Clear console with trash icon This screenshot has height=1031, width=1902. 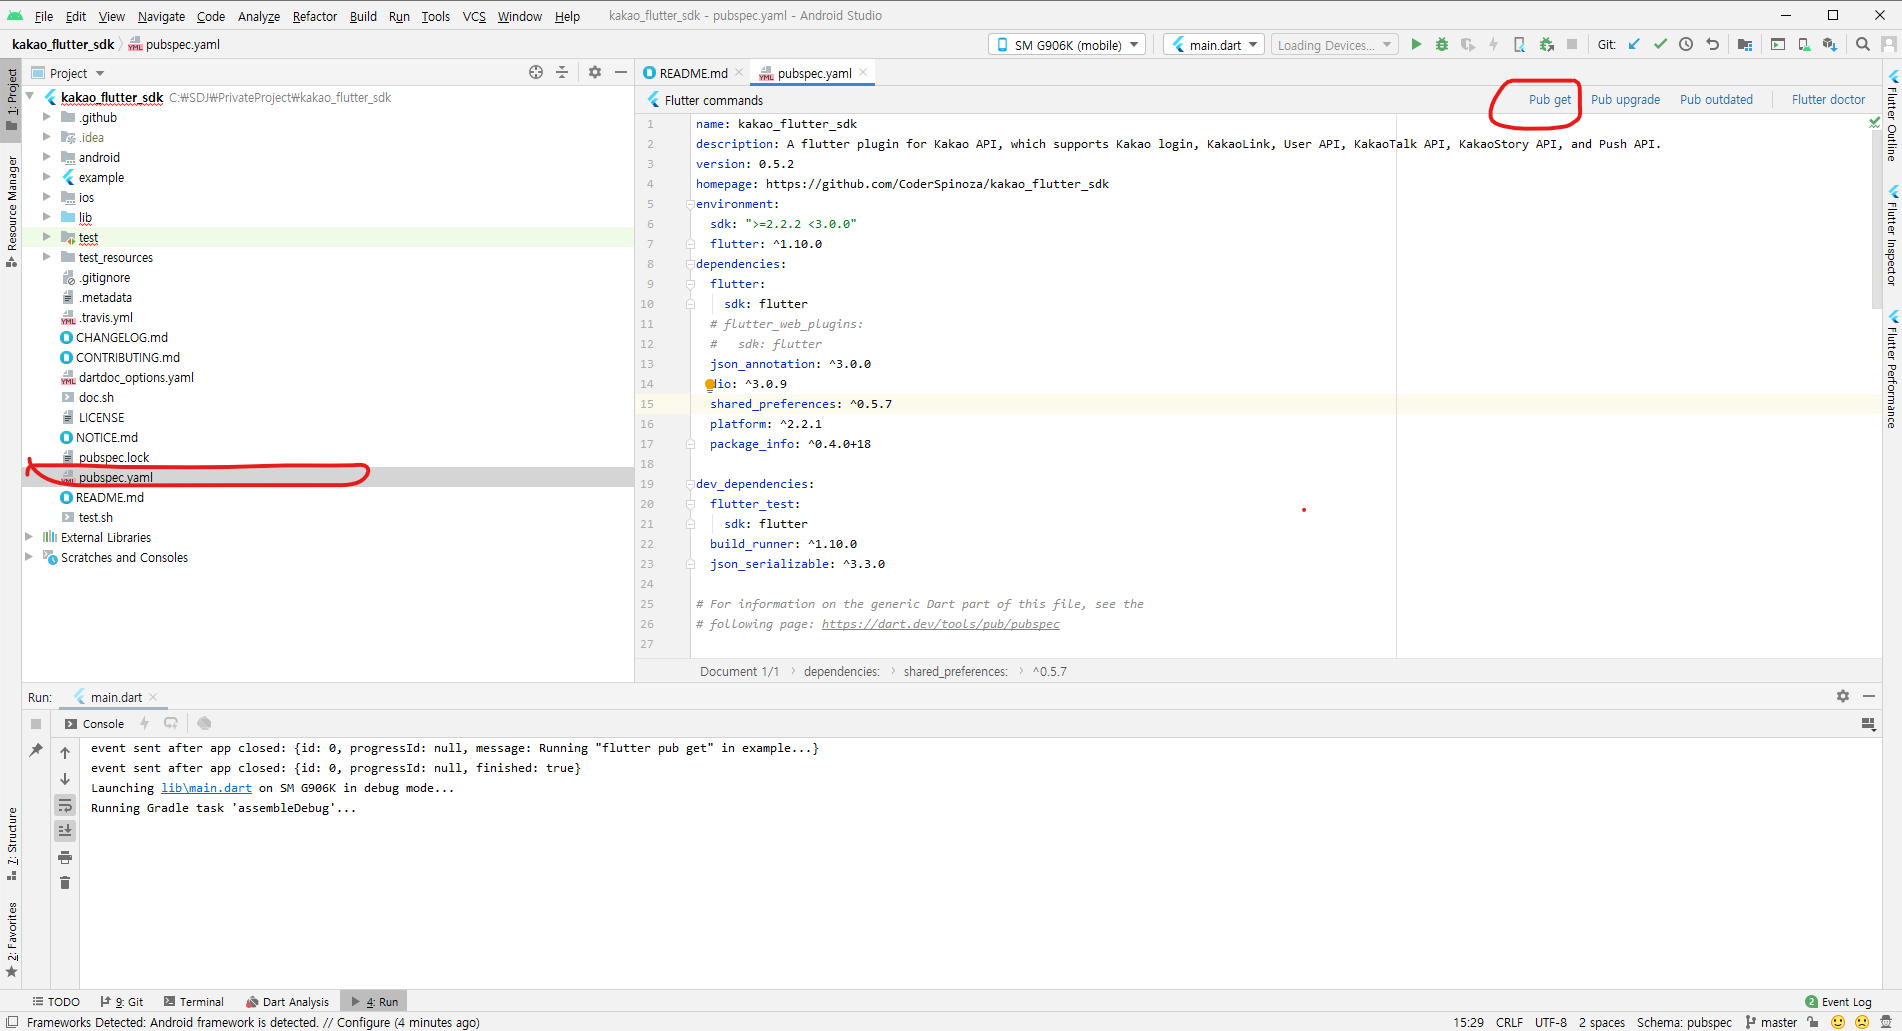[65, 883]
